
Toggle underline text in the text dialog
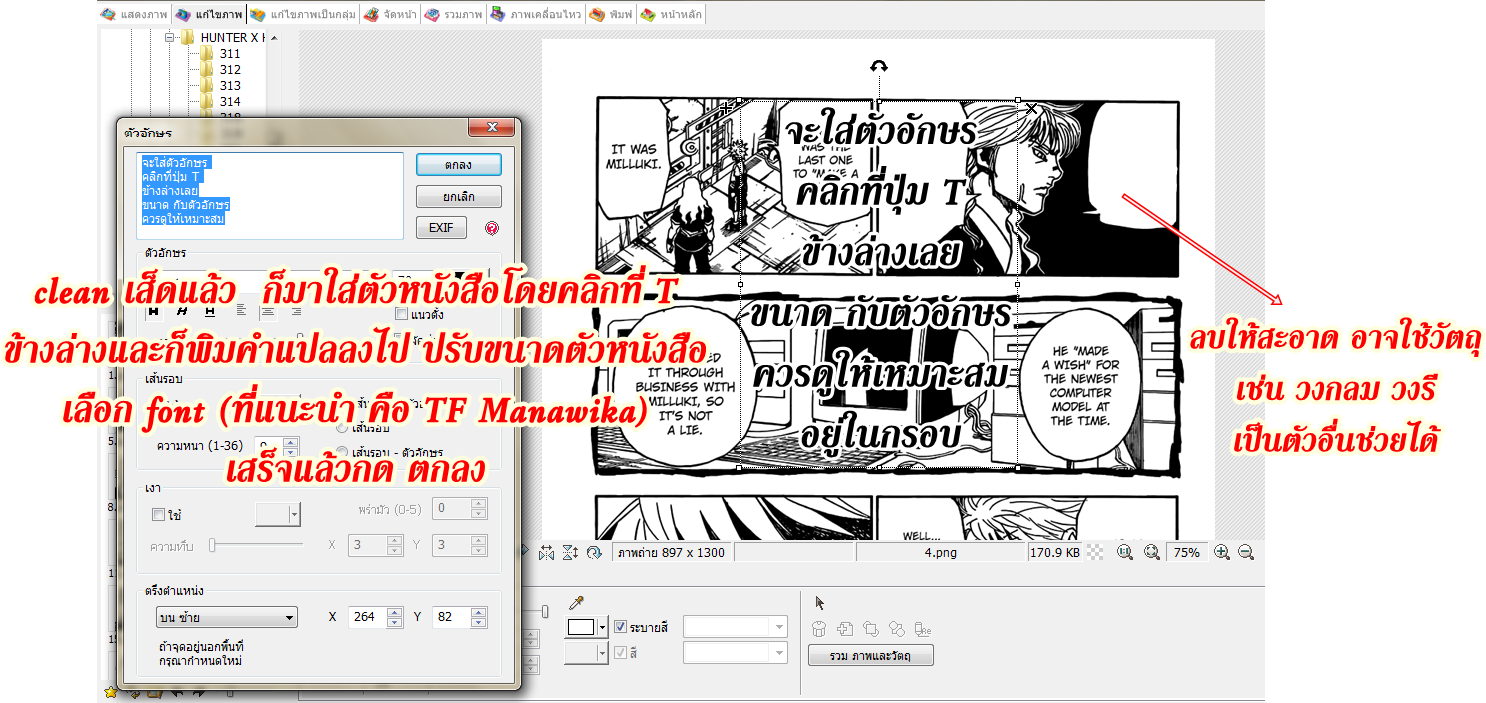click(210, 311)
